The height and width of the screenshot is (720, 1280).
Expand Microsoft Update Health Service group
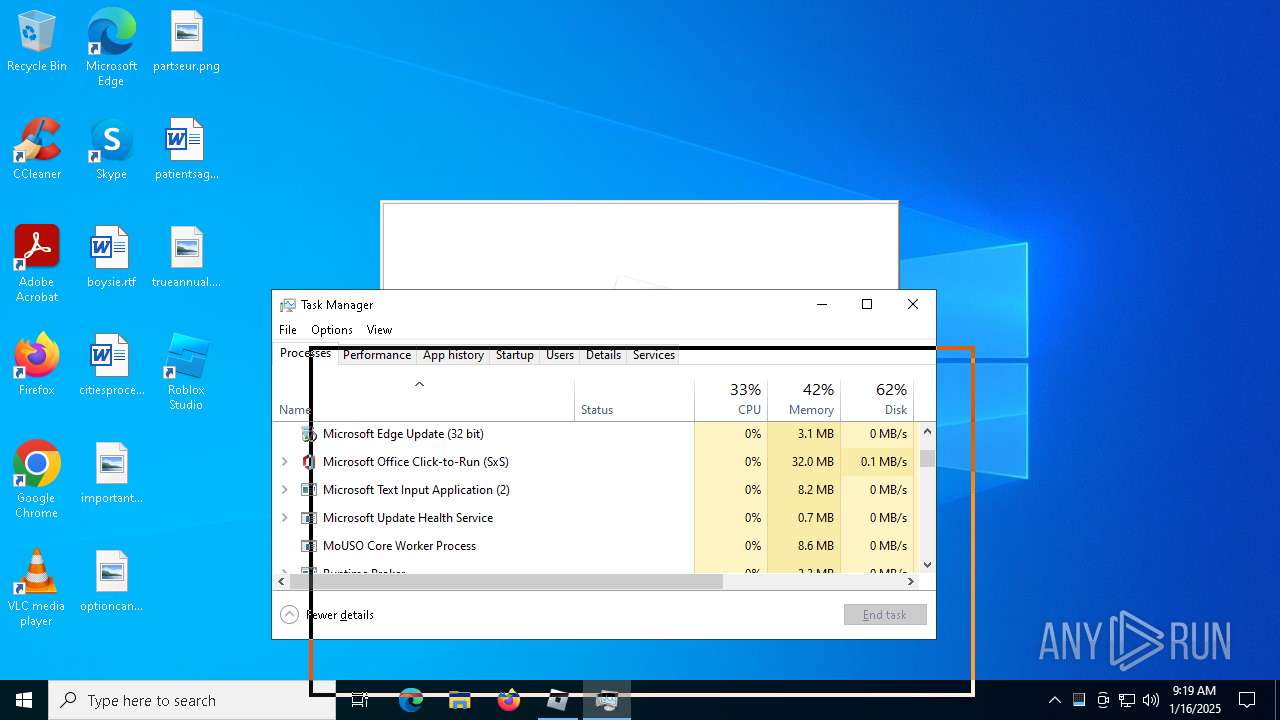pos(285,518)
